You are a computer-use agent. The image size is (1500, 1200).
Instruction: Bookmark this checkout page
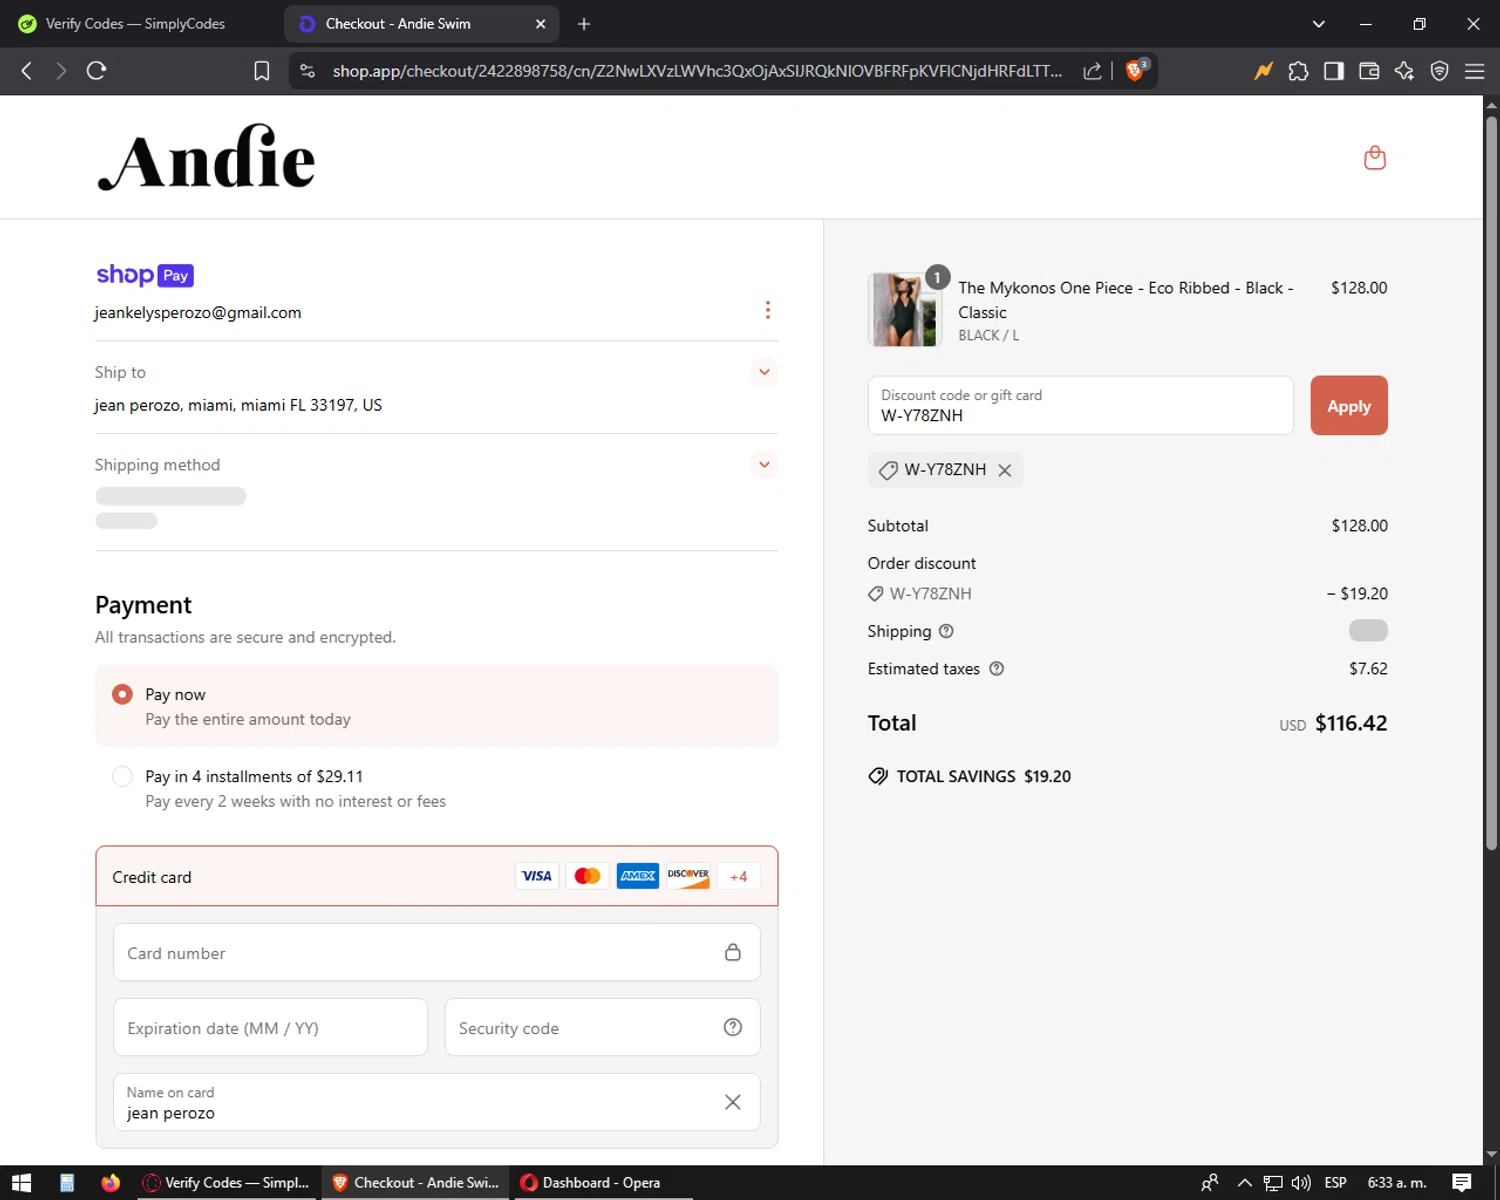click(261, 71)
